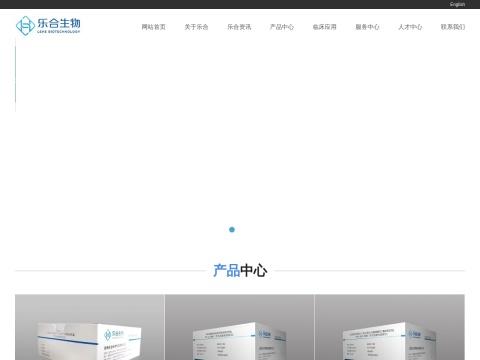Open the third product box thumbnail
Viewport: 480px width, 360px height.
390,327
